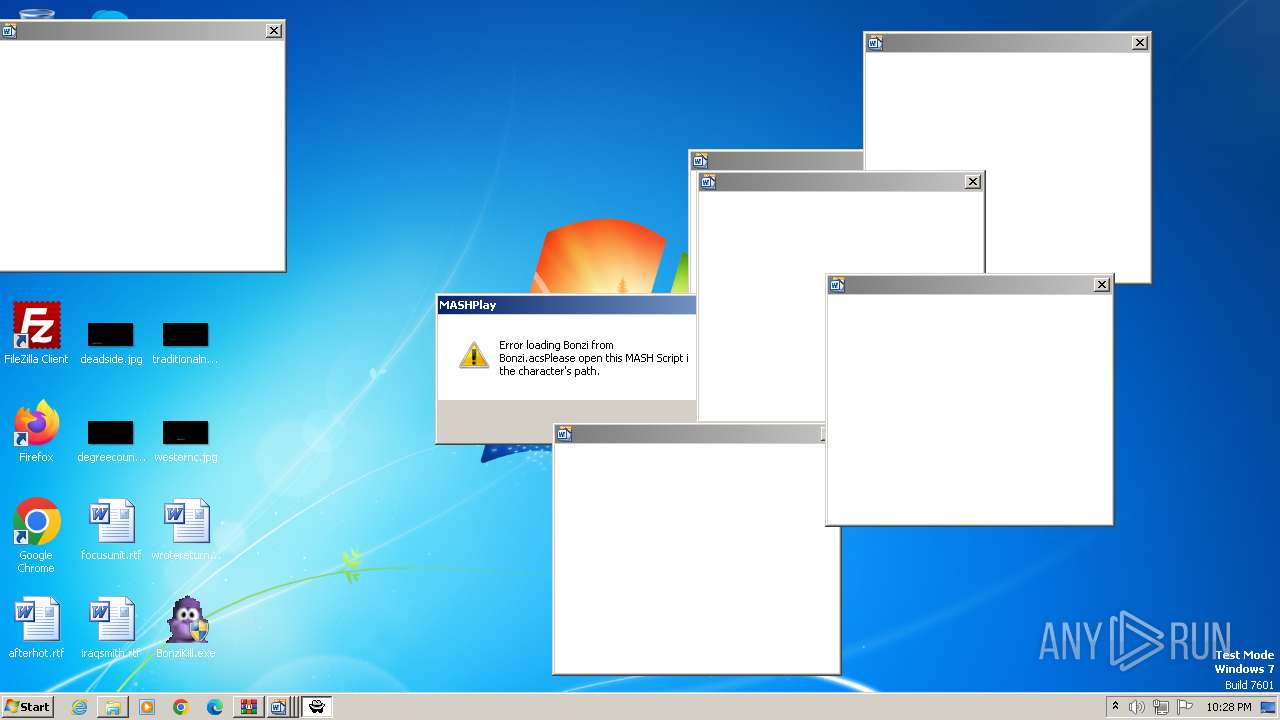Image resolution: width=1280 pixels, height=720 pixels.
Task: Select the focusunit.rtf document icon
Action: coord(111,529)
